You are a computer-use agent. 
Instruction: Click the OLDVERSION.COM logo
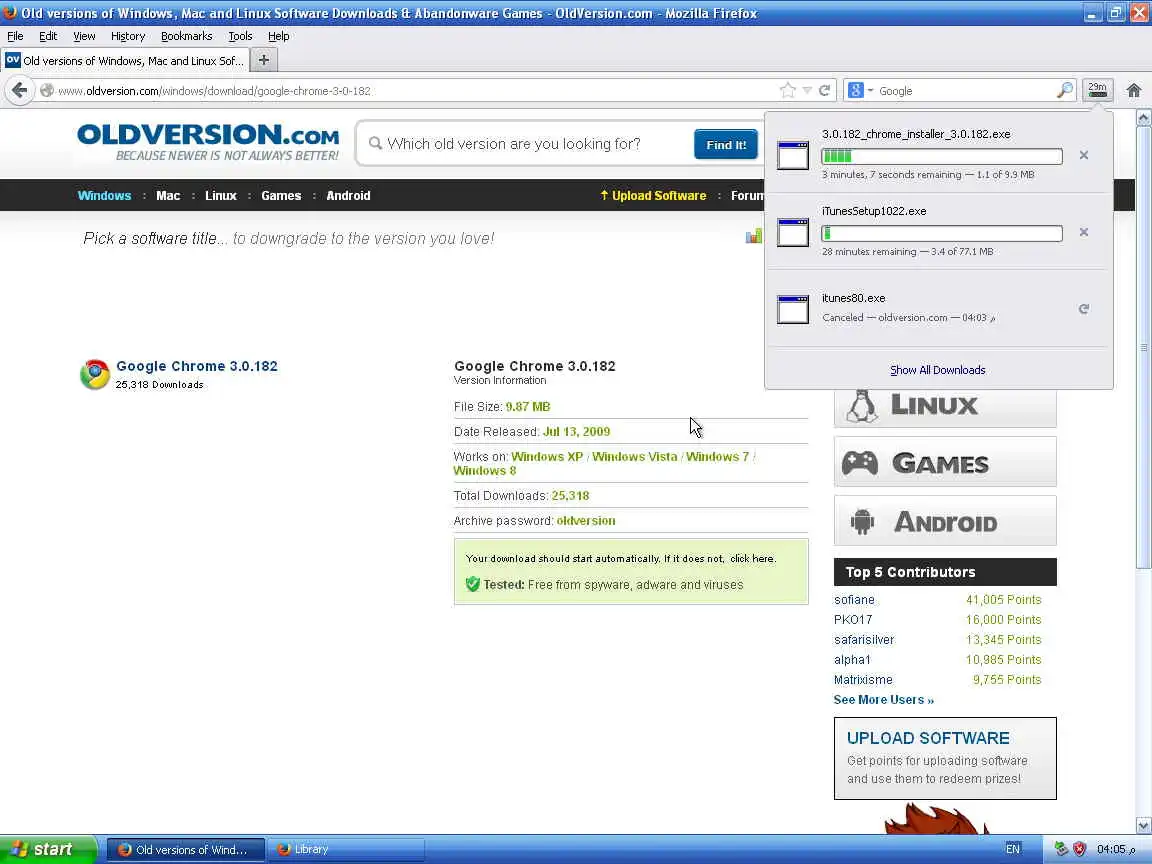pos(208,142)
